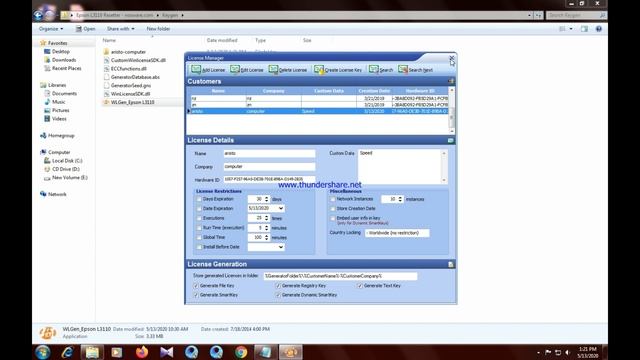
Task: Click the Executions spinner arrows
Action: [x=267, y=218]
